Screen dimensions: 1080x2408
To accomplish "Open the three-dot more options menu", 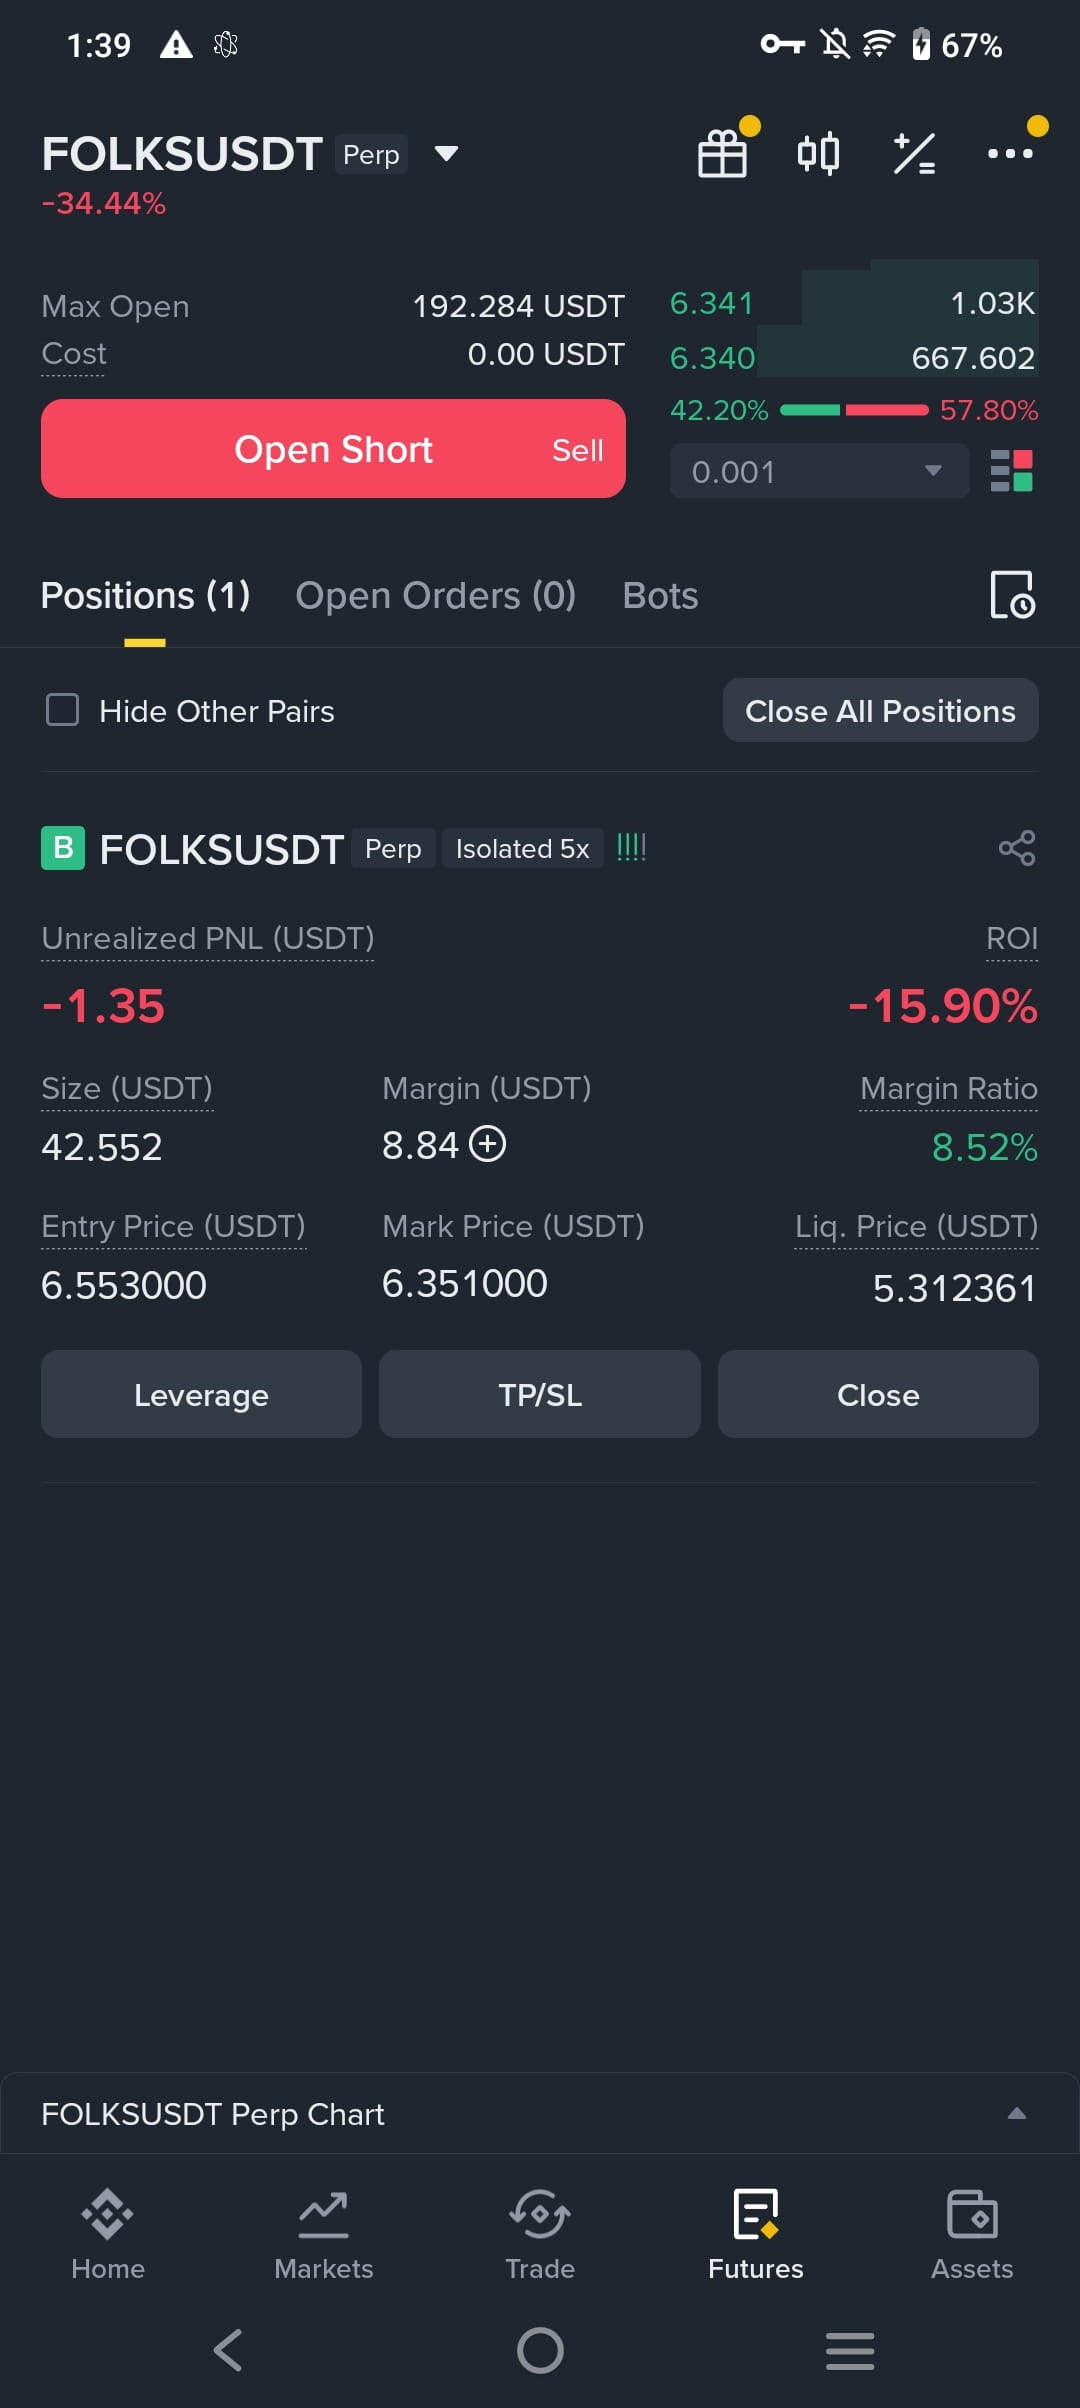I will 1010,154.
